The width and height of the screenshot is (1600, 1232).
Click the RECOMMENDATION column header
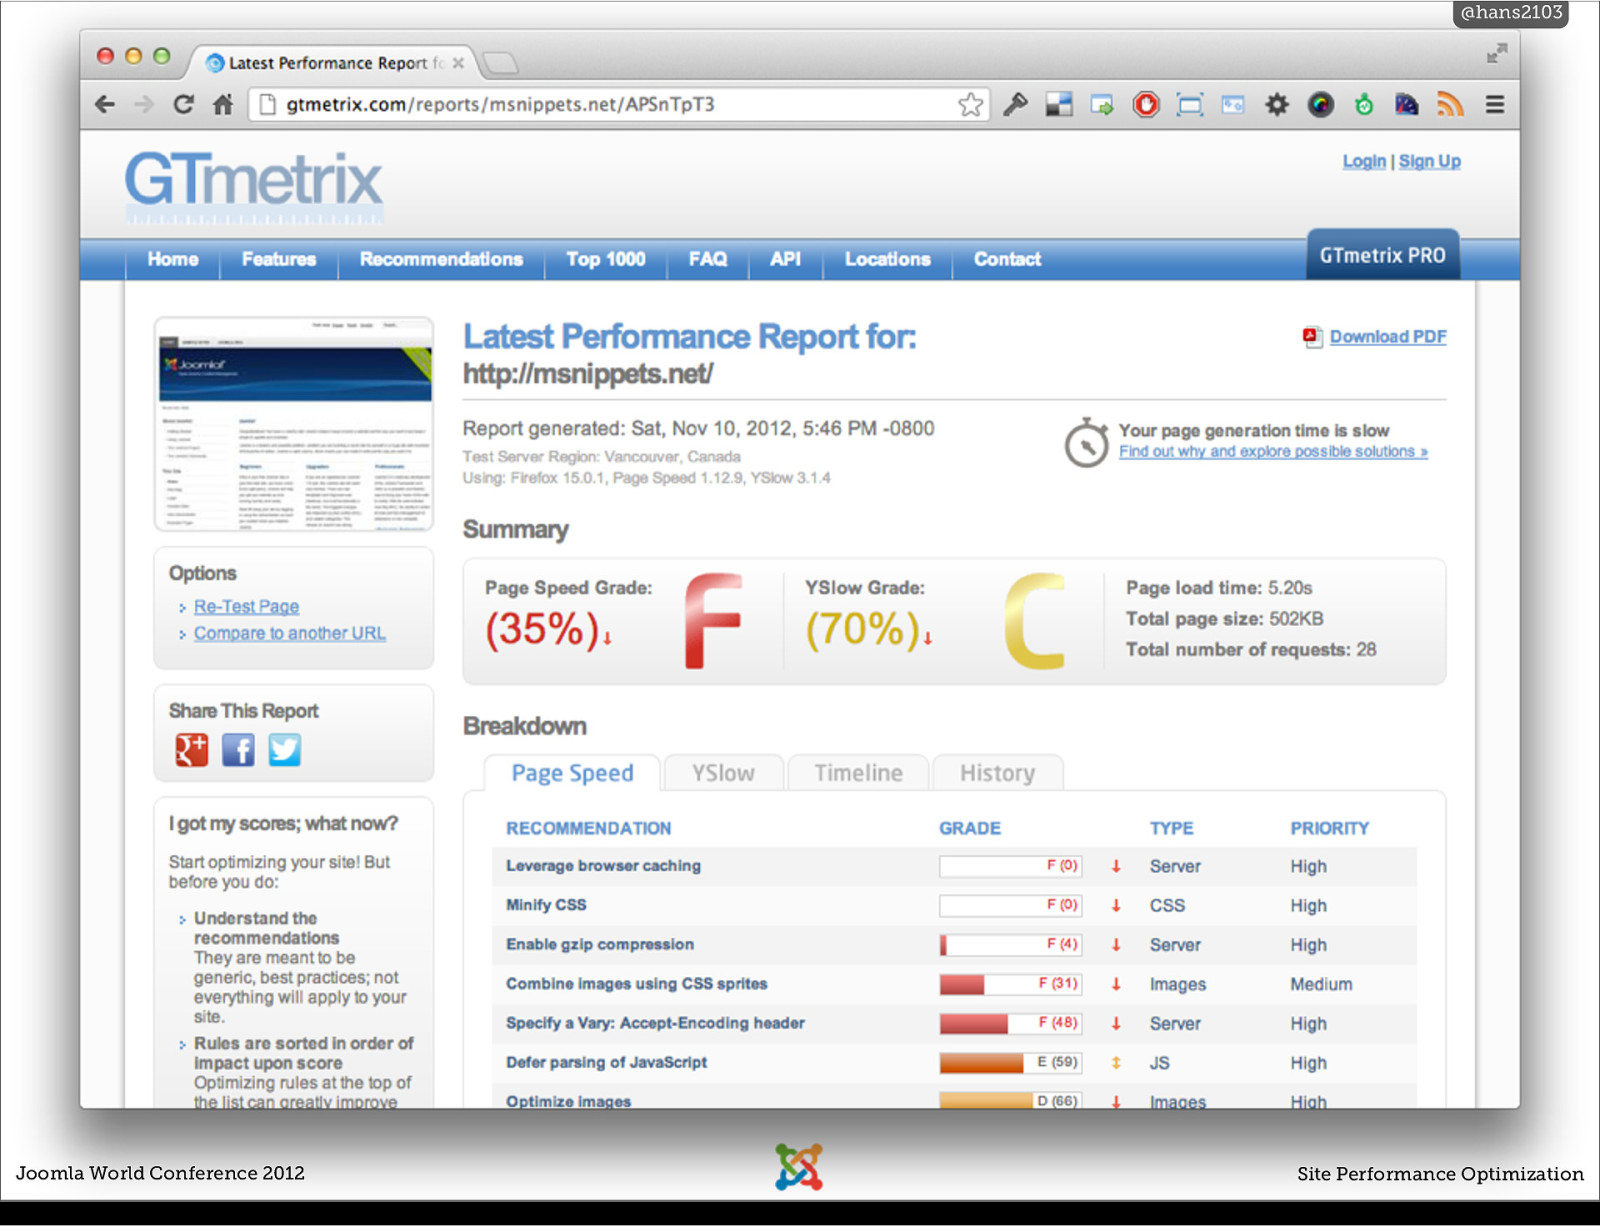tap(588, 828)
